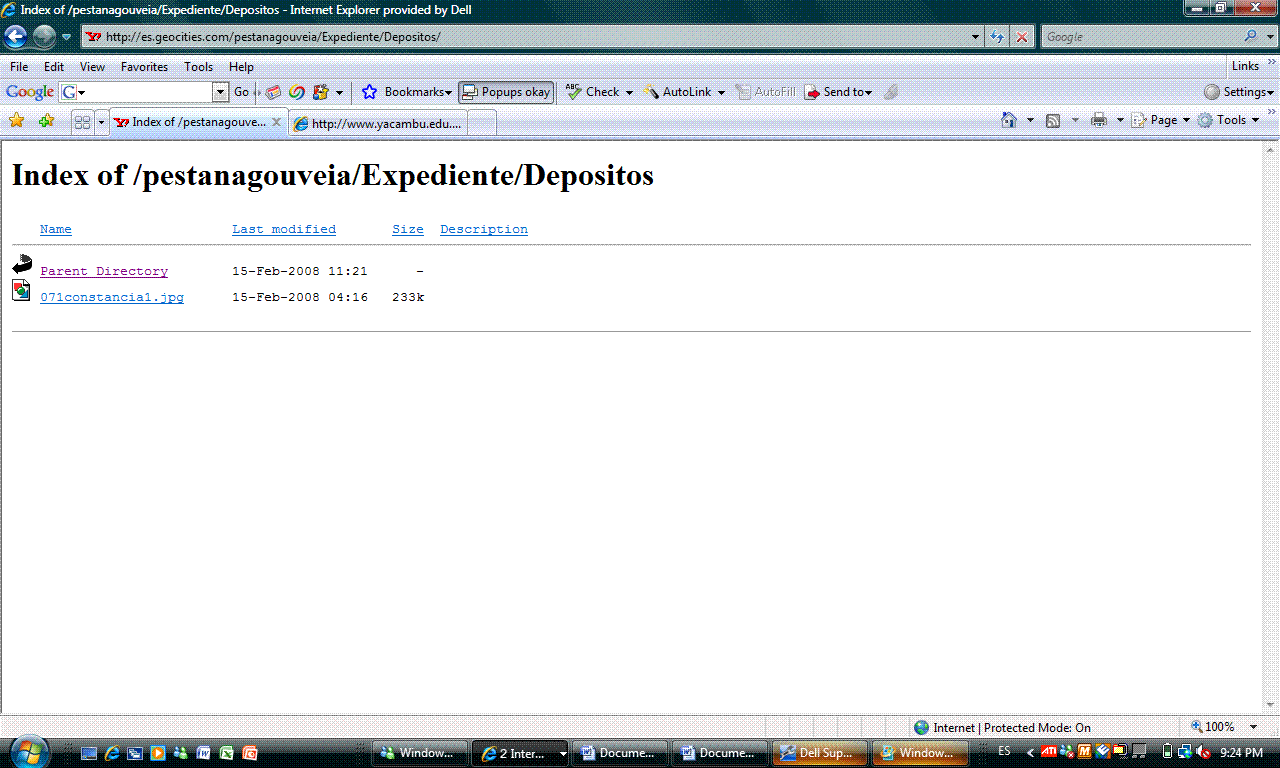This screenshot has height=768, width=1280.
Task: Click the Google news cards toolbar icon
Action: 273,92
